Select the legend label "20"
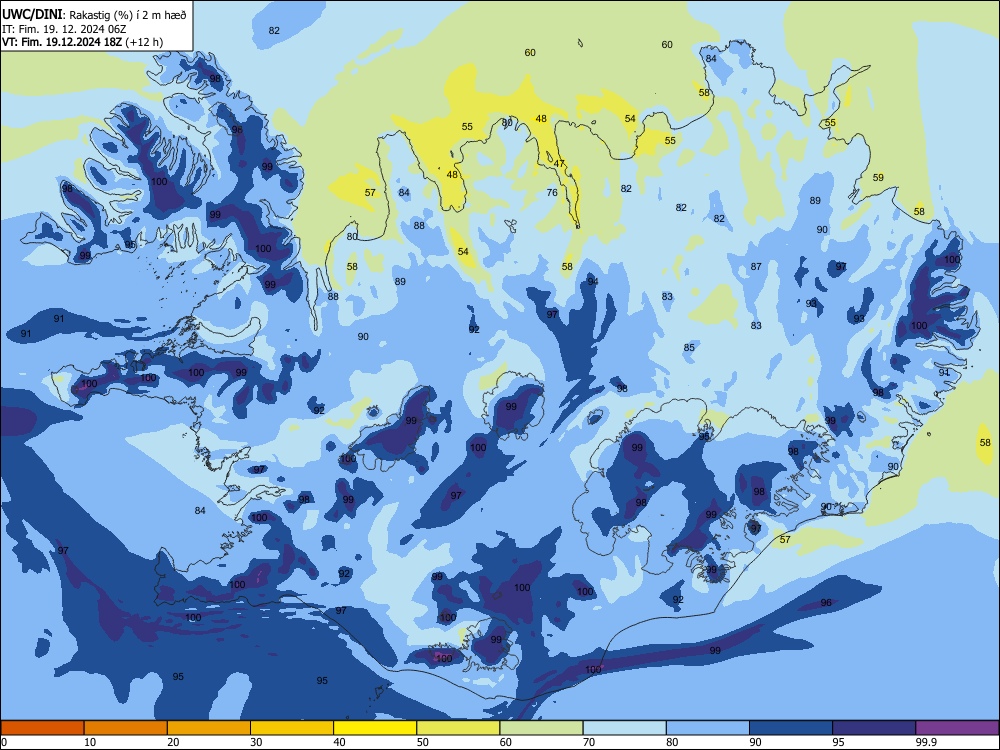 click(x=173, y=742)
